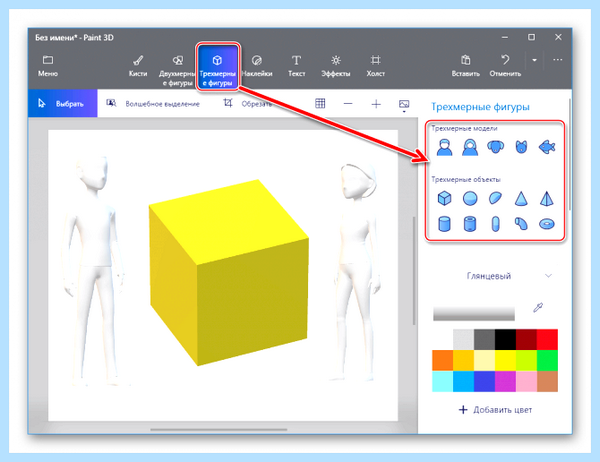Viewport: 600px width, 462px height.
Task: Pick the brown tan color swatch
Action: pos(547,382)
